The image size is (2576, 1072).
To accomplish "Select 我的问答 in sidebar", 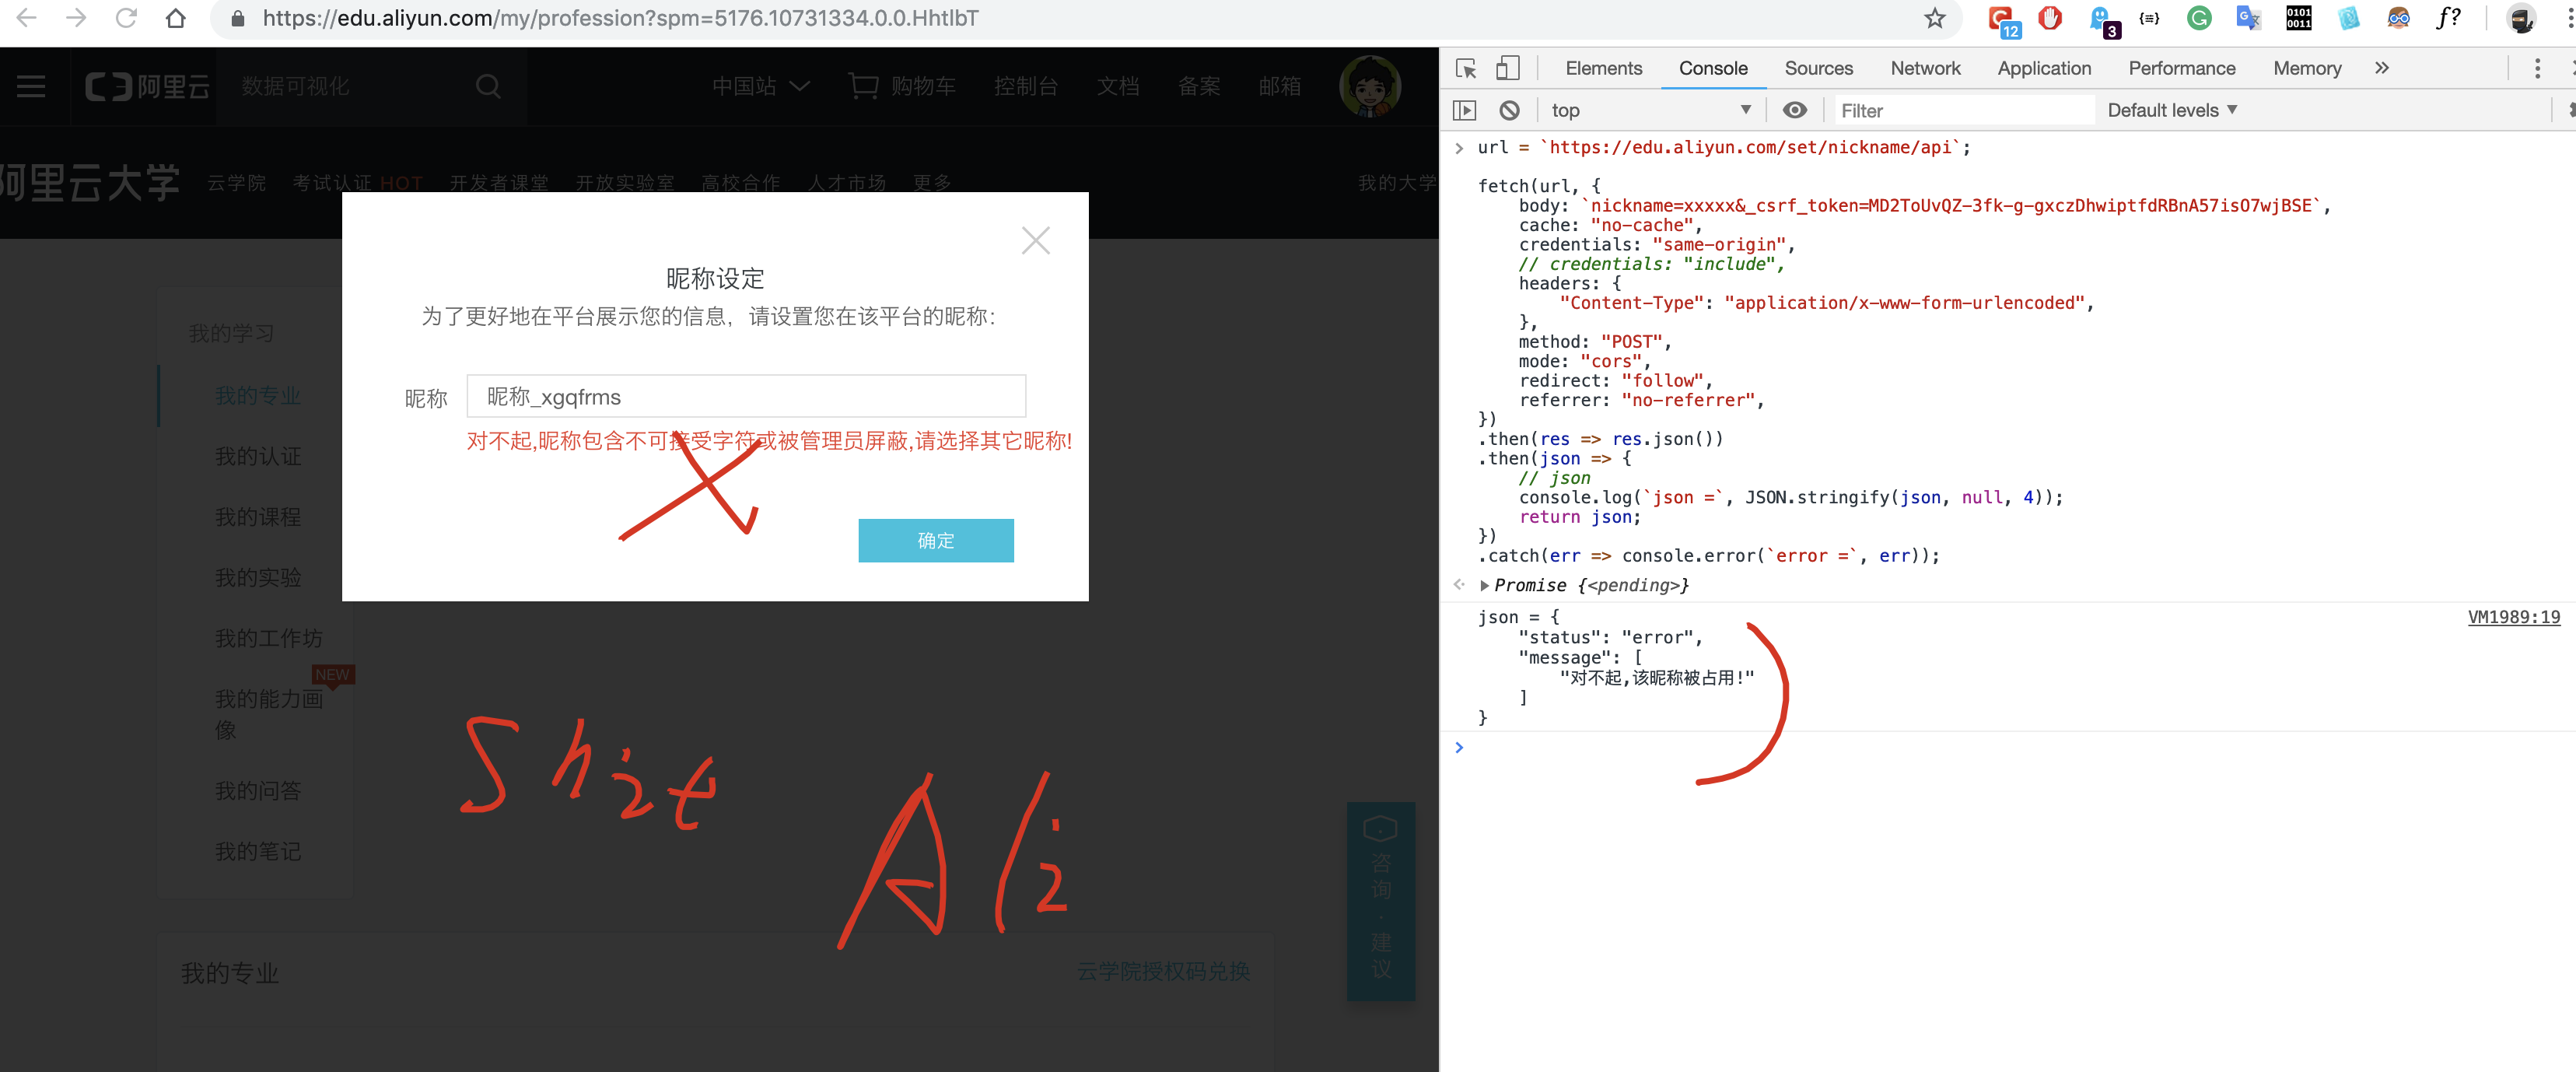I will click(258, 790).
